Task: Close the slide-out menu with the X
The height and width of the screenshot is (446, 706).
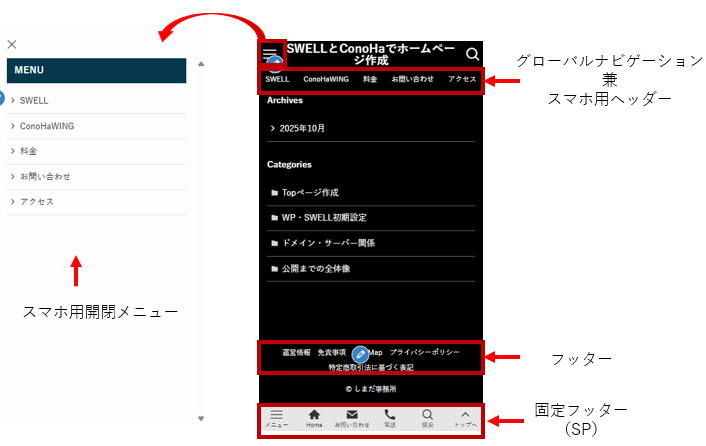Action: (x=12, y=44)
